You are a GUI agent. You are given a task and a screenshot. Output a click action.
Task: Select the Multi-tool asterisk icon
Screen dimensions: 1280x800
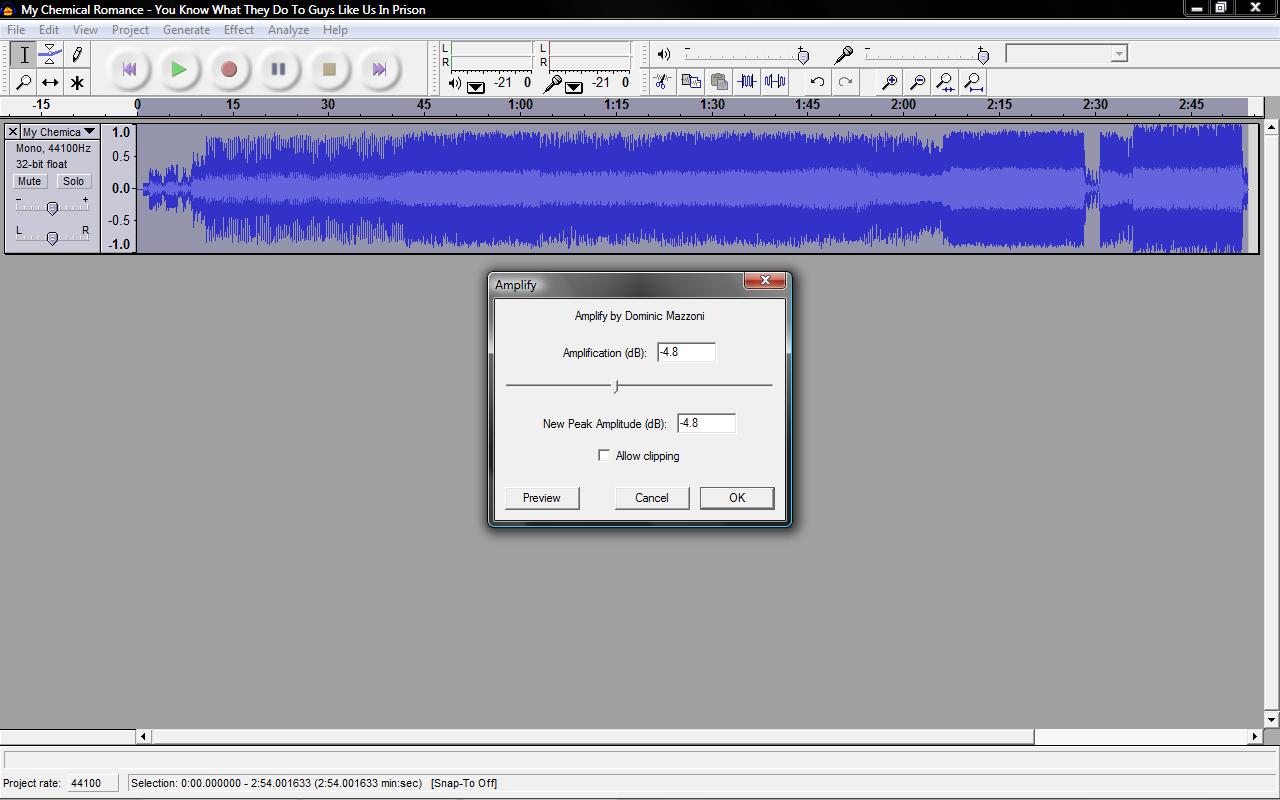tap(77, 82)
